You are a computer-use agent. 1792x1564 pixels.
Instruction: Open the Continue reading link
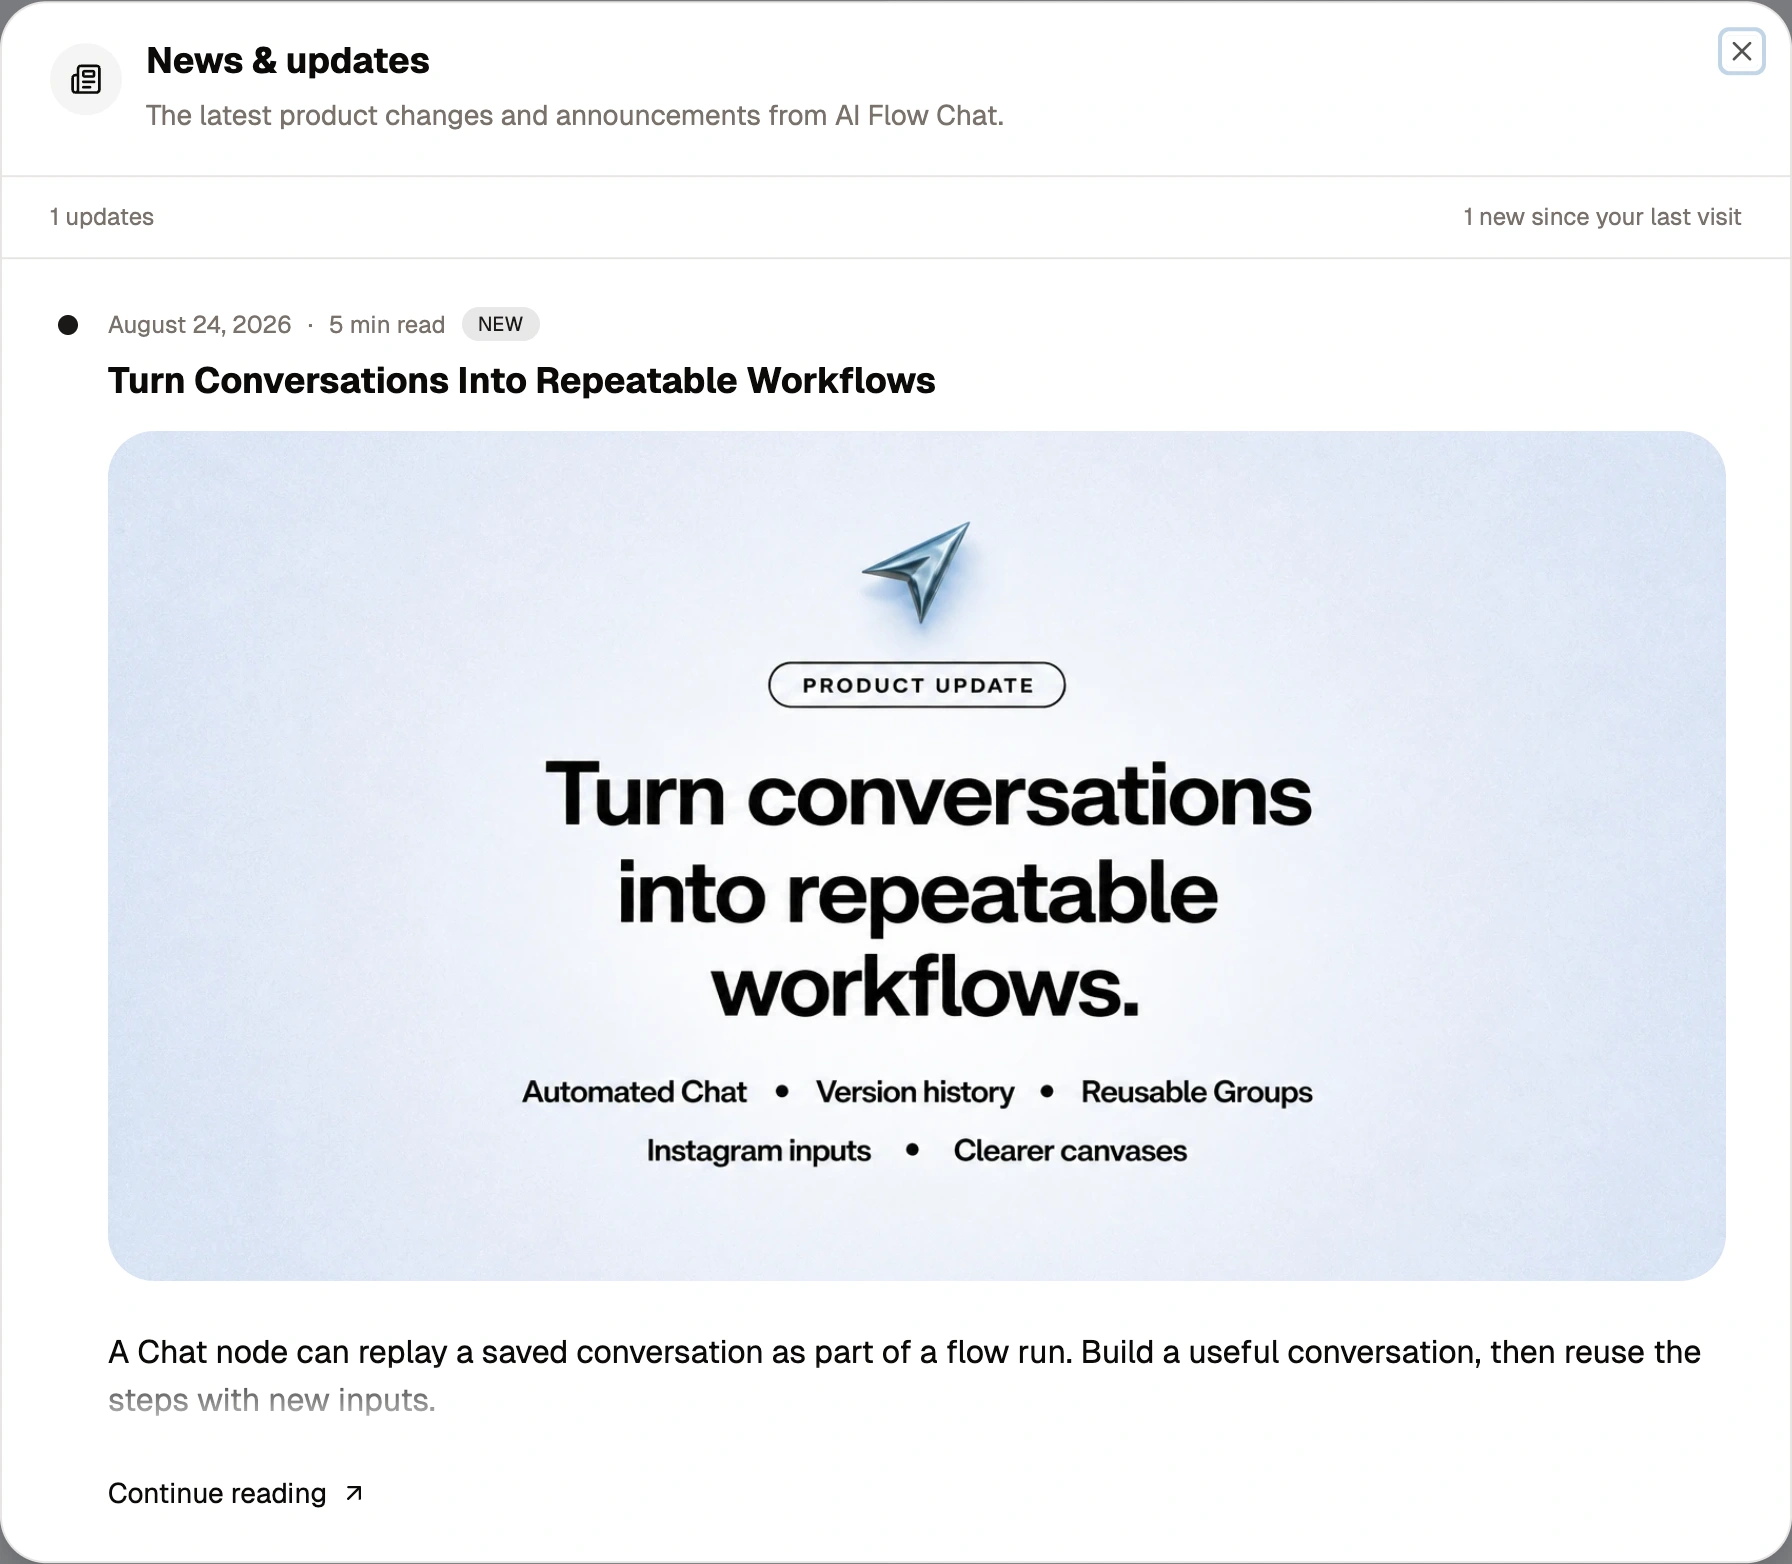pyautogui.click(x=236, y=1493)
